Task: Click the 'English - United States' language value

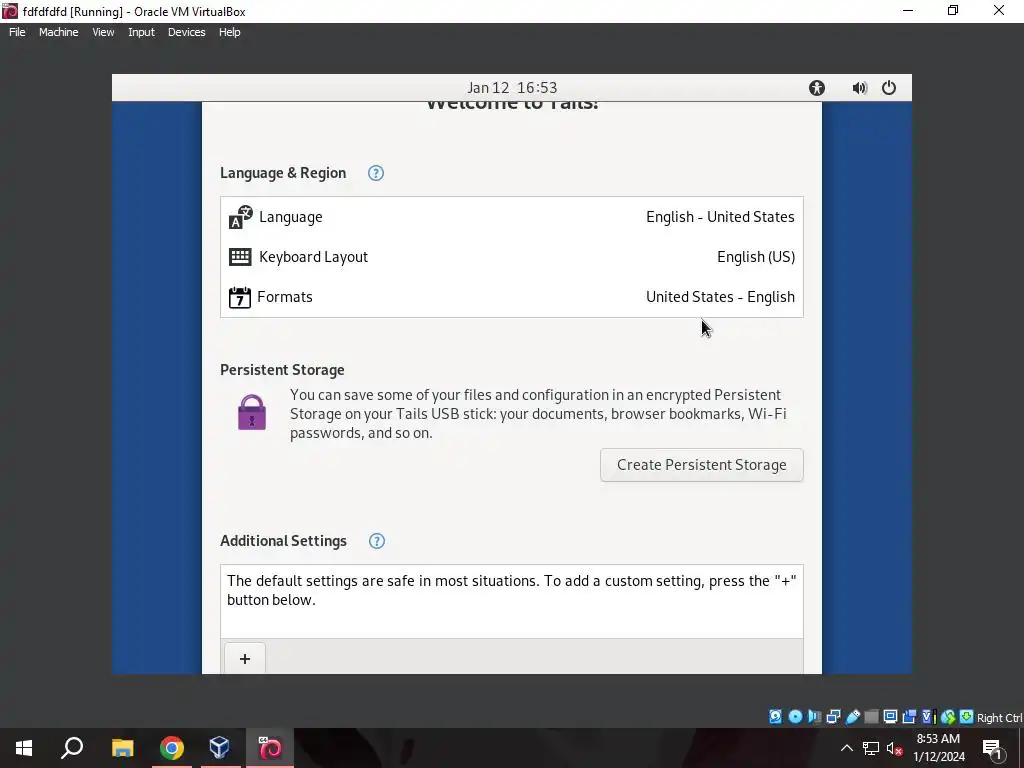Action: [720, 217]
